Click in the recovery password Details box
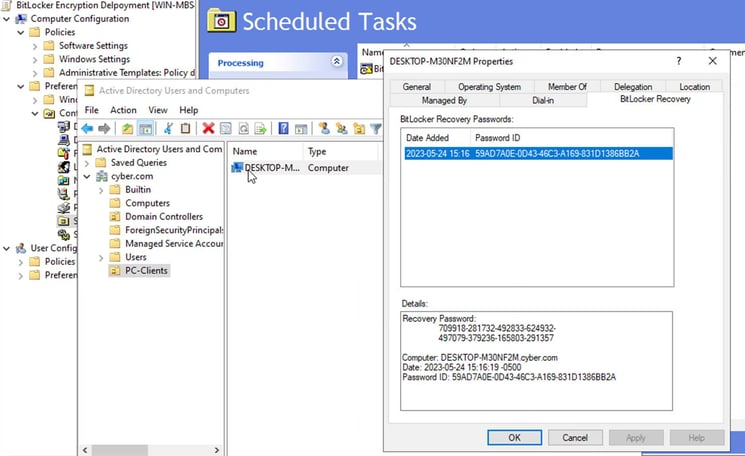This screenshot has height=456, width=745. pos(536,361)
